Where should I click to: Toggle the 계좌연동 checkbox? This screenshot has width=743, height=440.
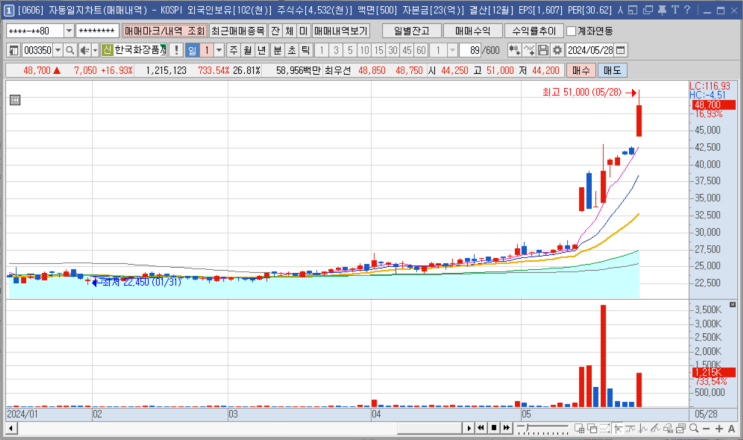click(571, 31)
